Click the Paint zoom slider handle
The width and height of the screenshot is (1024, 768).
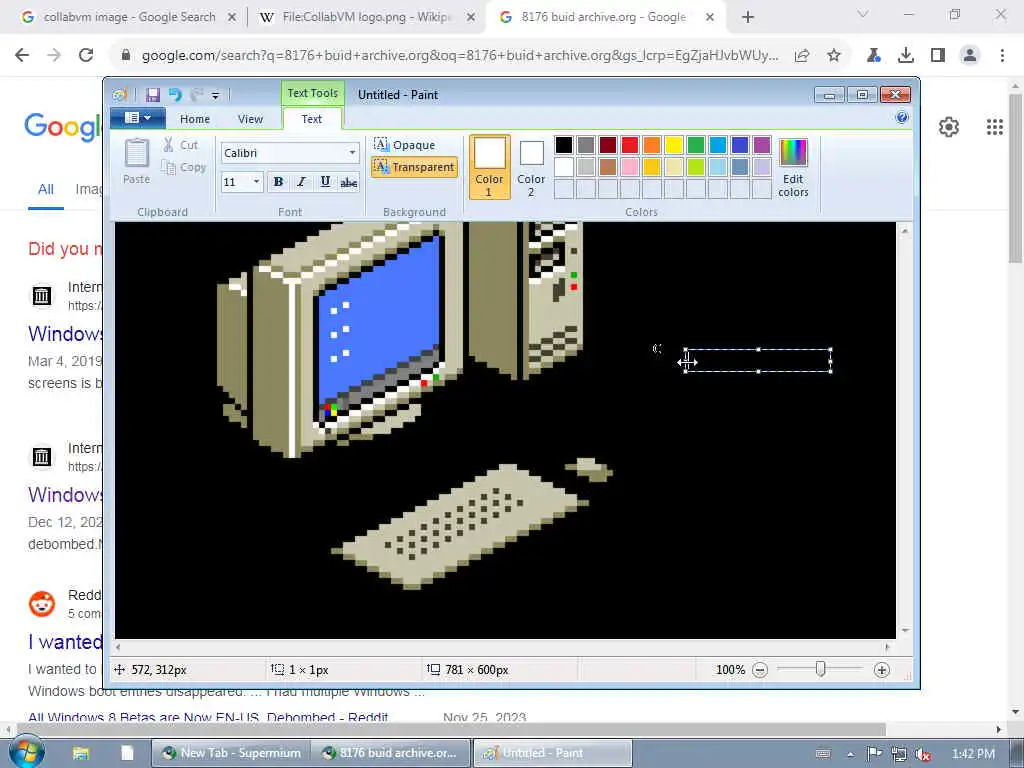(x=820, y=669)
